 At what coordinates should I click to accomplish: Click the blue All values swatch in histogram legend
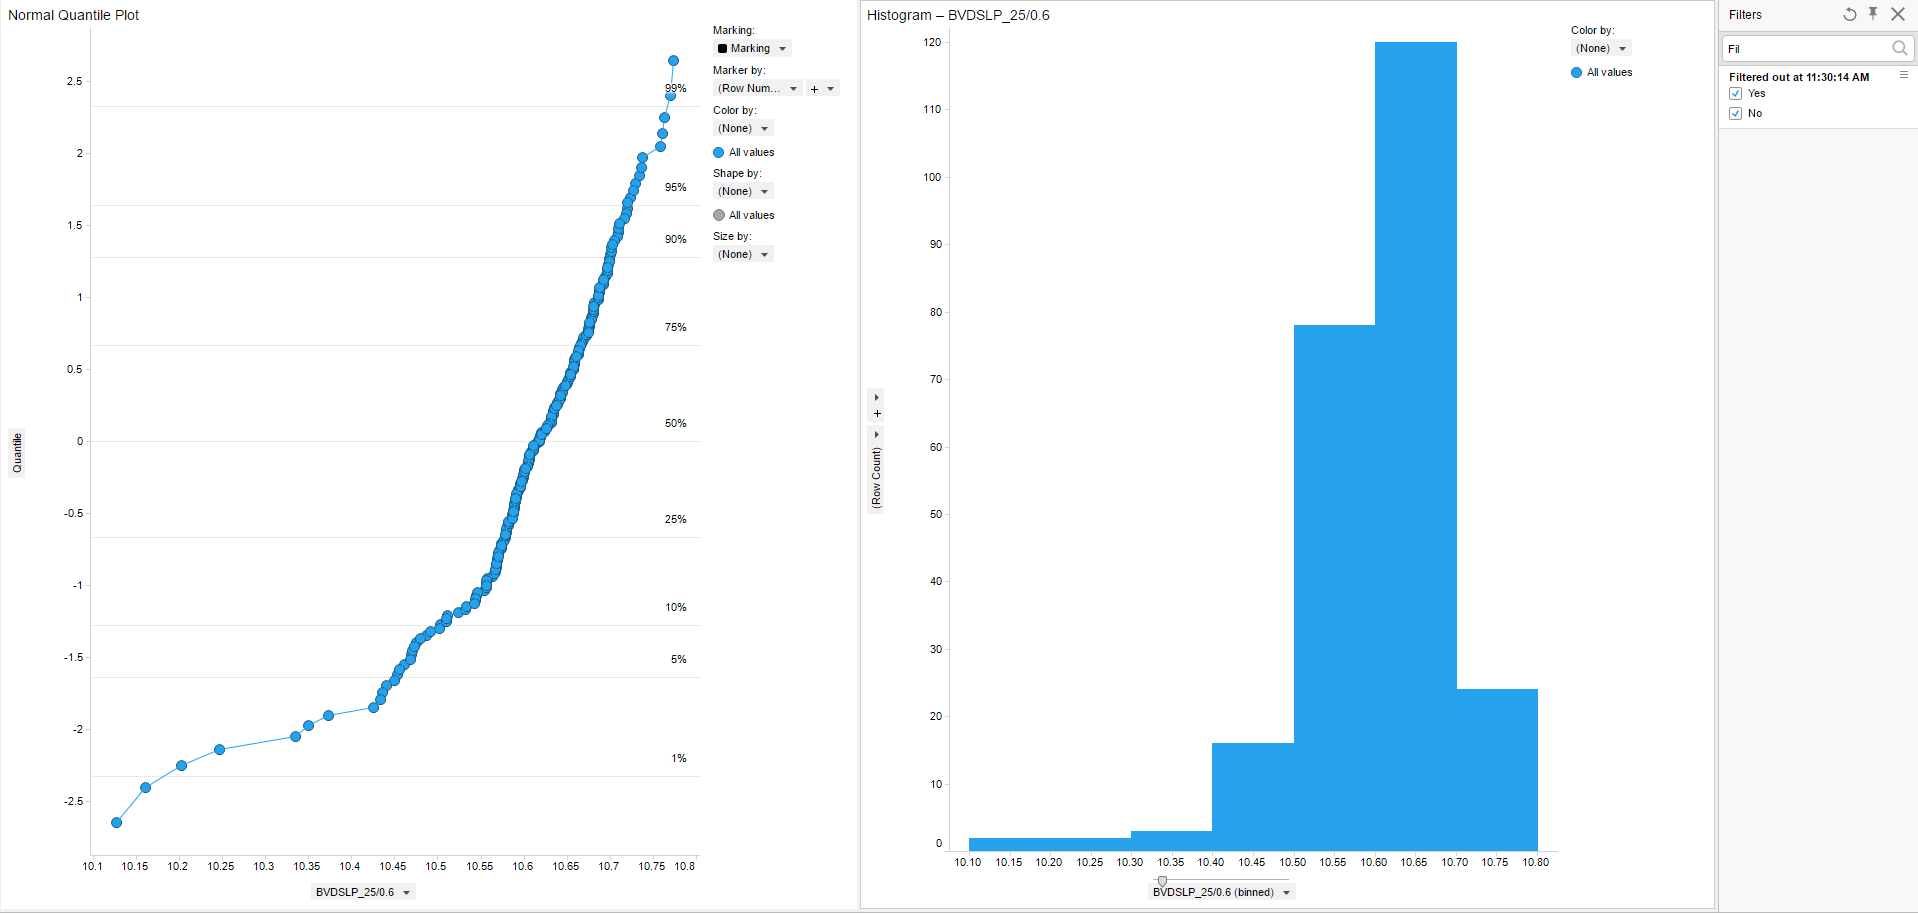tap(1576, 73)
